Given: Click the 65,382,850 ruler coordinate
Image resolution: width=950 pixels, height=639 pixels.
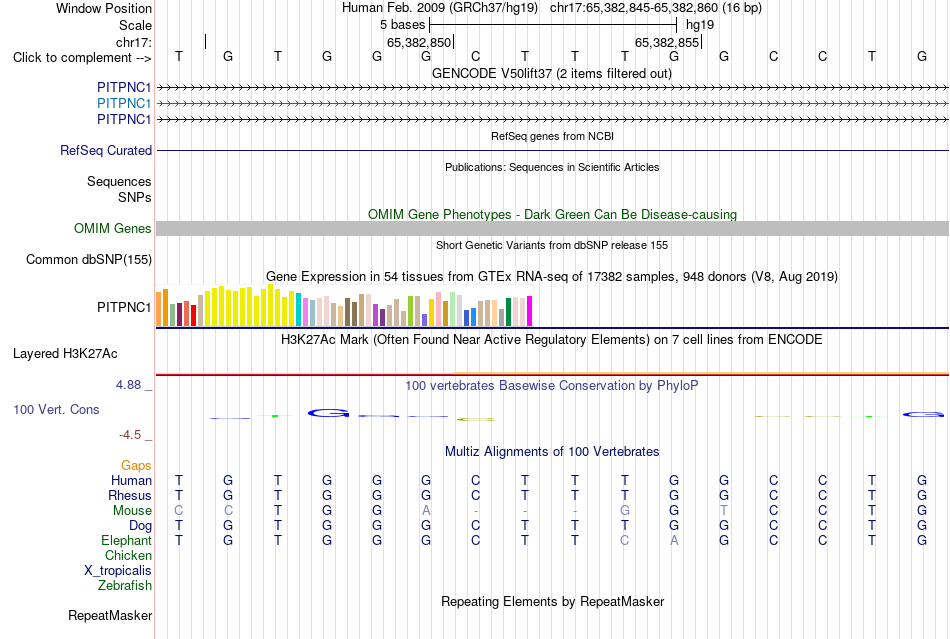Looking at the screenshot, I should 419,42.
